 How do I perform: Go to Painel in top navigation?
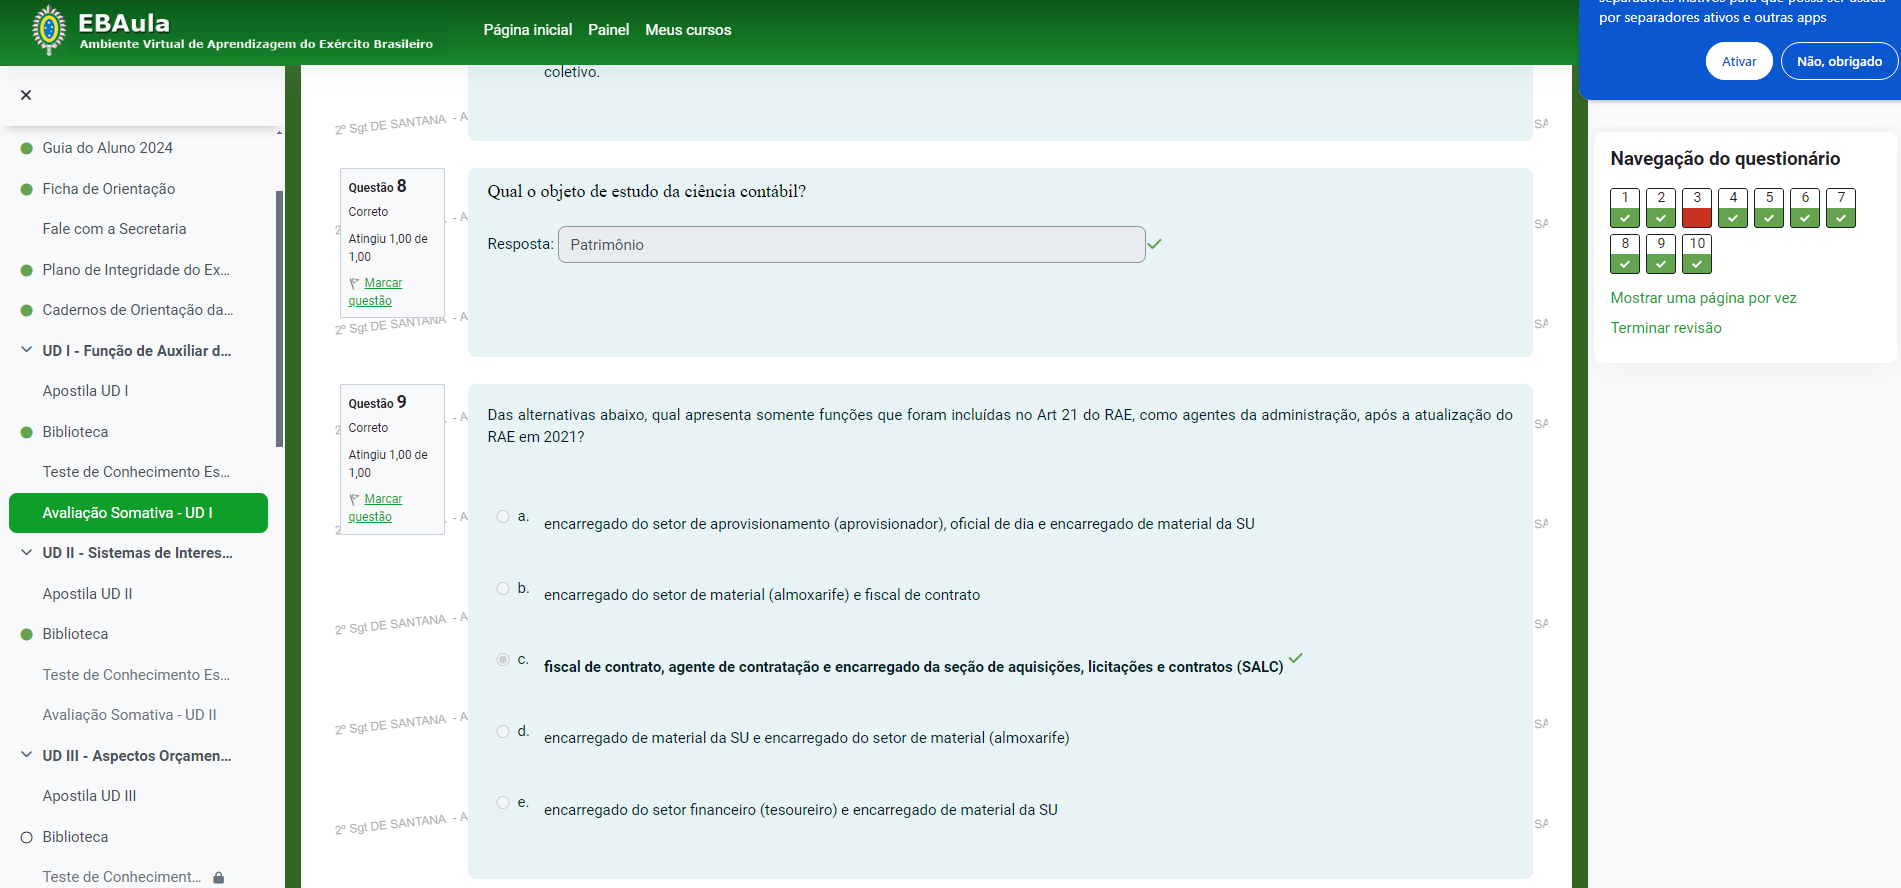tap(608, 30)
